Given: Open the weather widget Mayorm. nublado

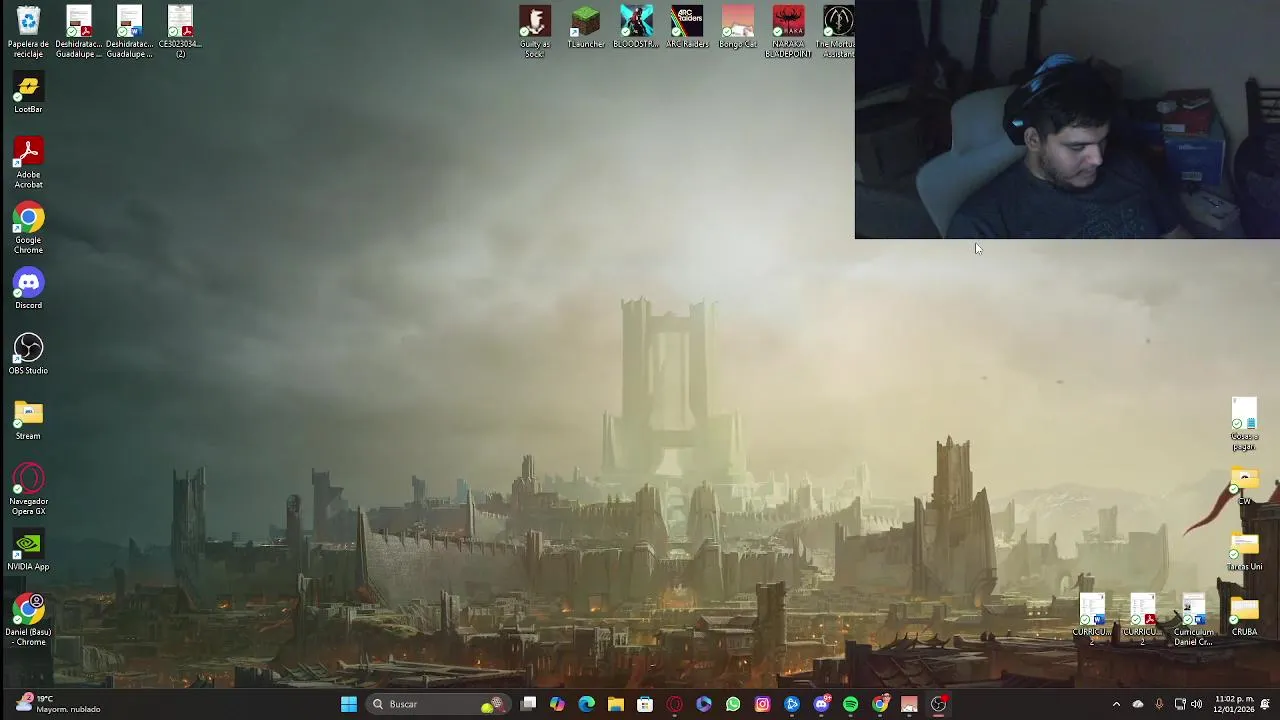Looking at the screenshot, I should (58, 704).
